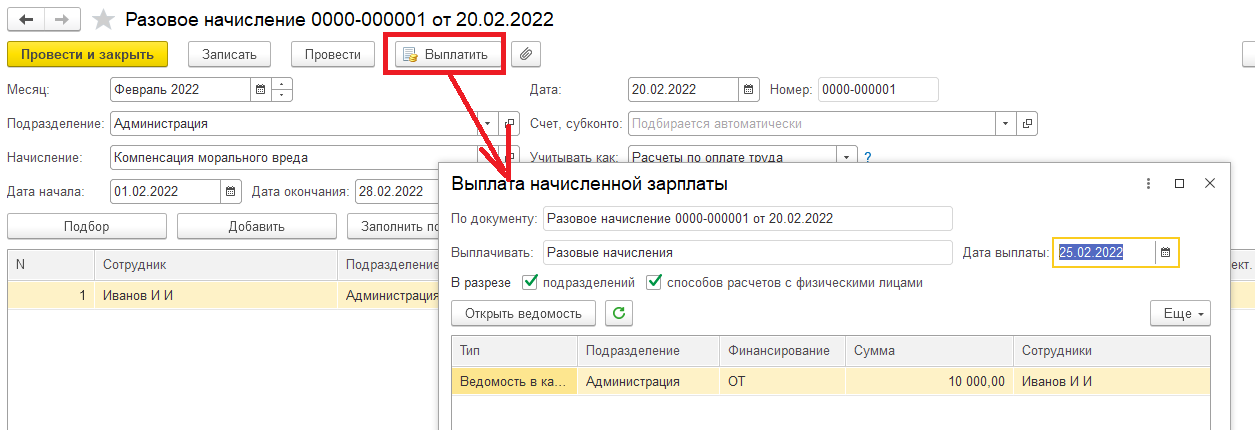Open the Счет, субконто selection icon
Viewport: 1255px width, 430px height.
1027,124
